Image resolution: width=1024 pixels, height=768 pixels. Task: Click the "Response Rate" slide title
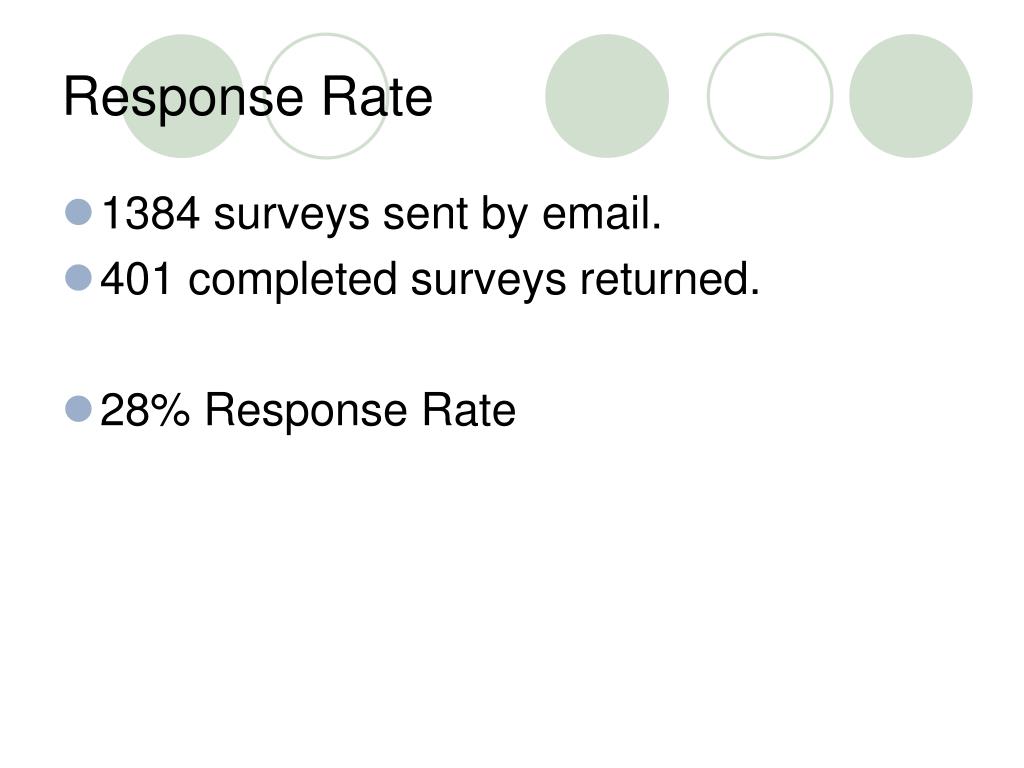click(x=248, y=98)
